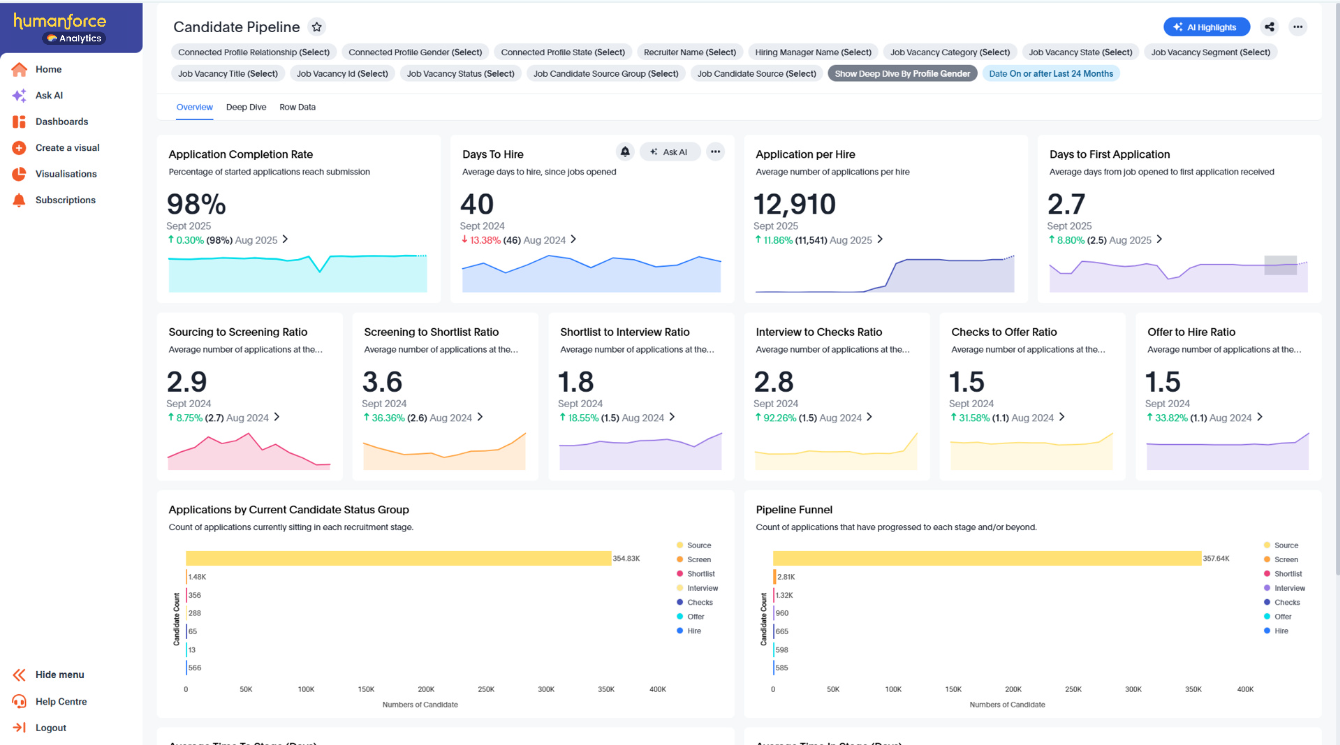1340x745 pixels.
Task: Click the Date On or after Last 24 Months filter
Action: click(x=1051, y=72)
